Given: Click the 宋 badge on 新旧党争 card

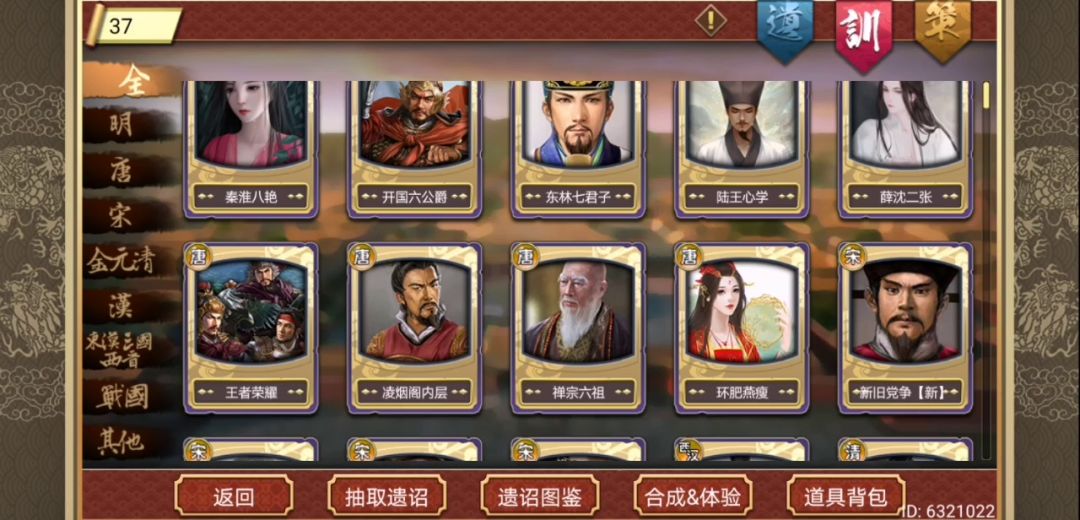Looking at the screenshot, I should click(x=851, y=257).
